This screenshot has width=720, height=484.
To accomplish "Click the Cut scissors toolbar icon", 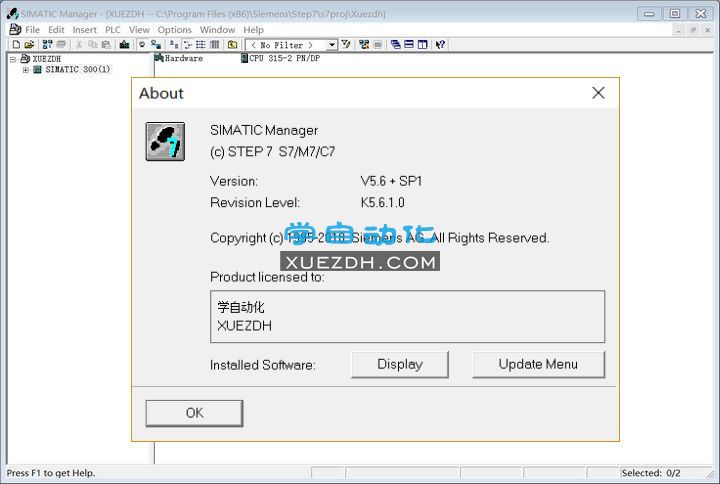I will [x=79, y=45].
